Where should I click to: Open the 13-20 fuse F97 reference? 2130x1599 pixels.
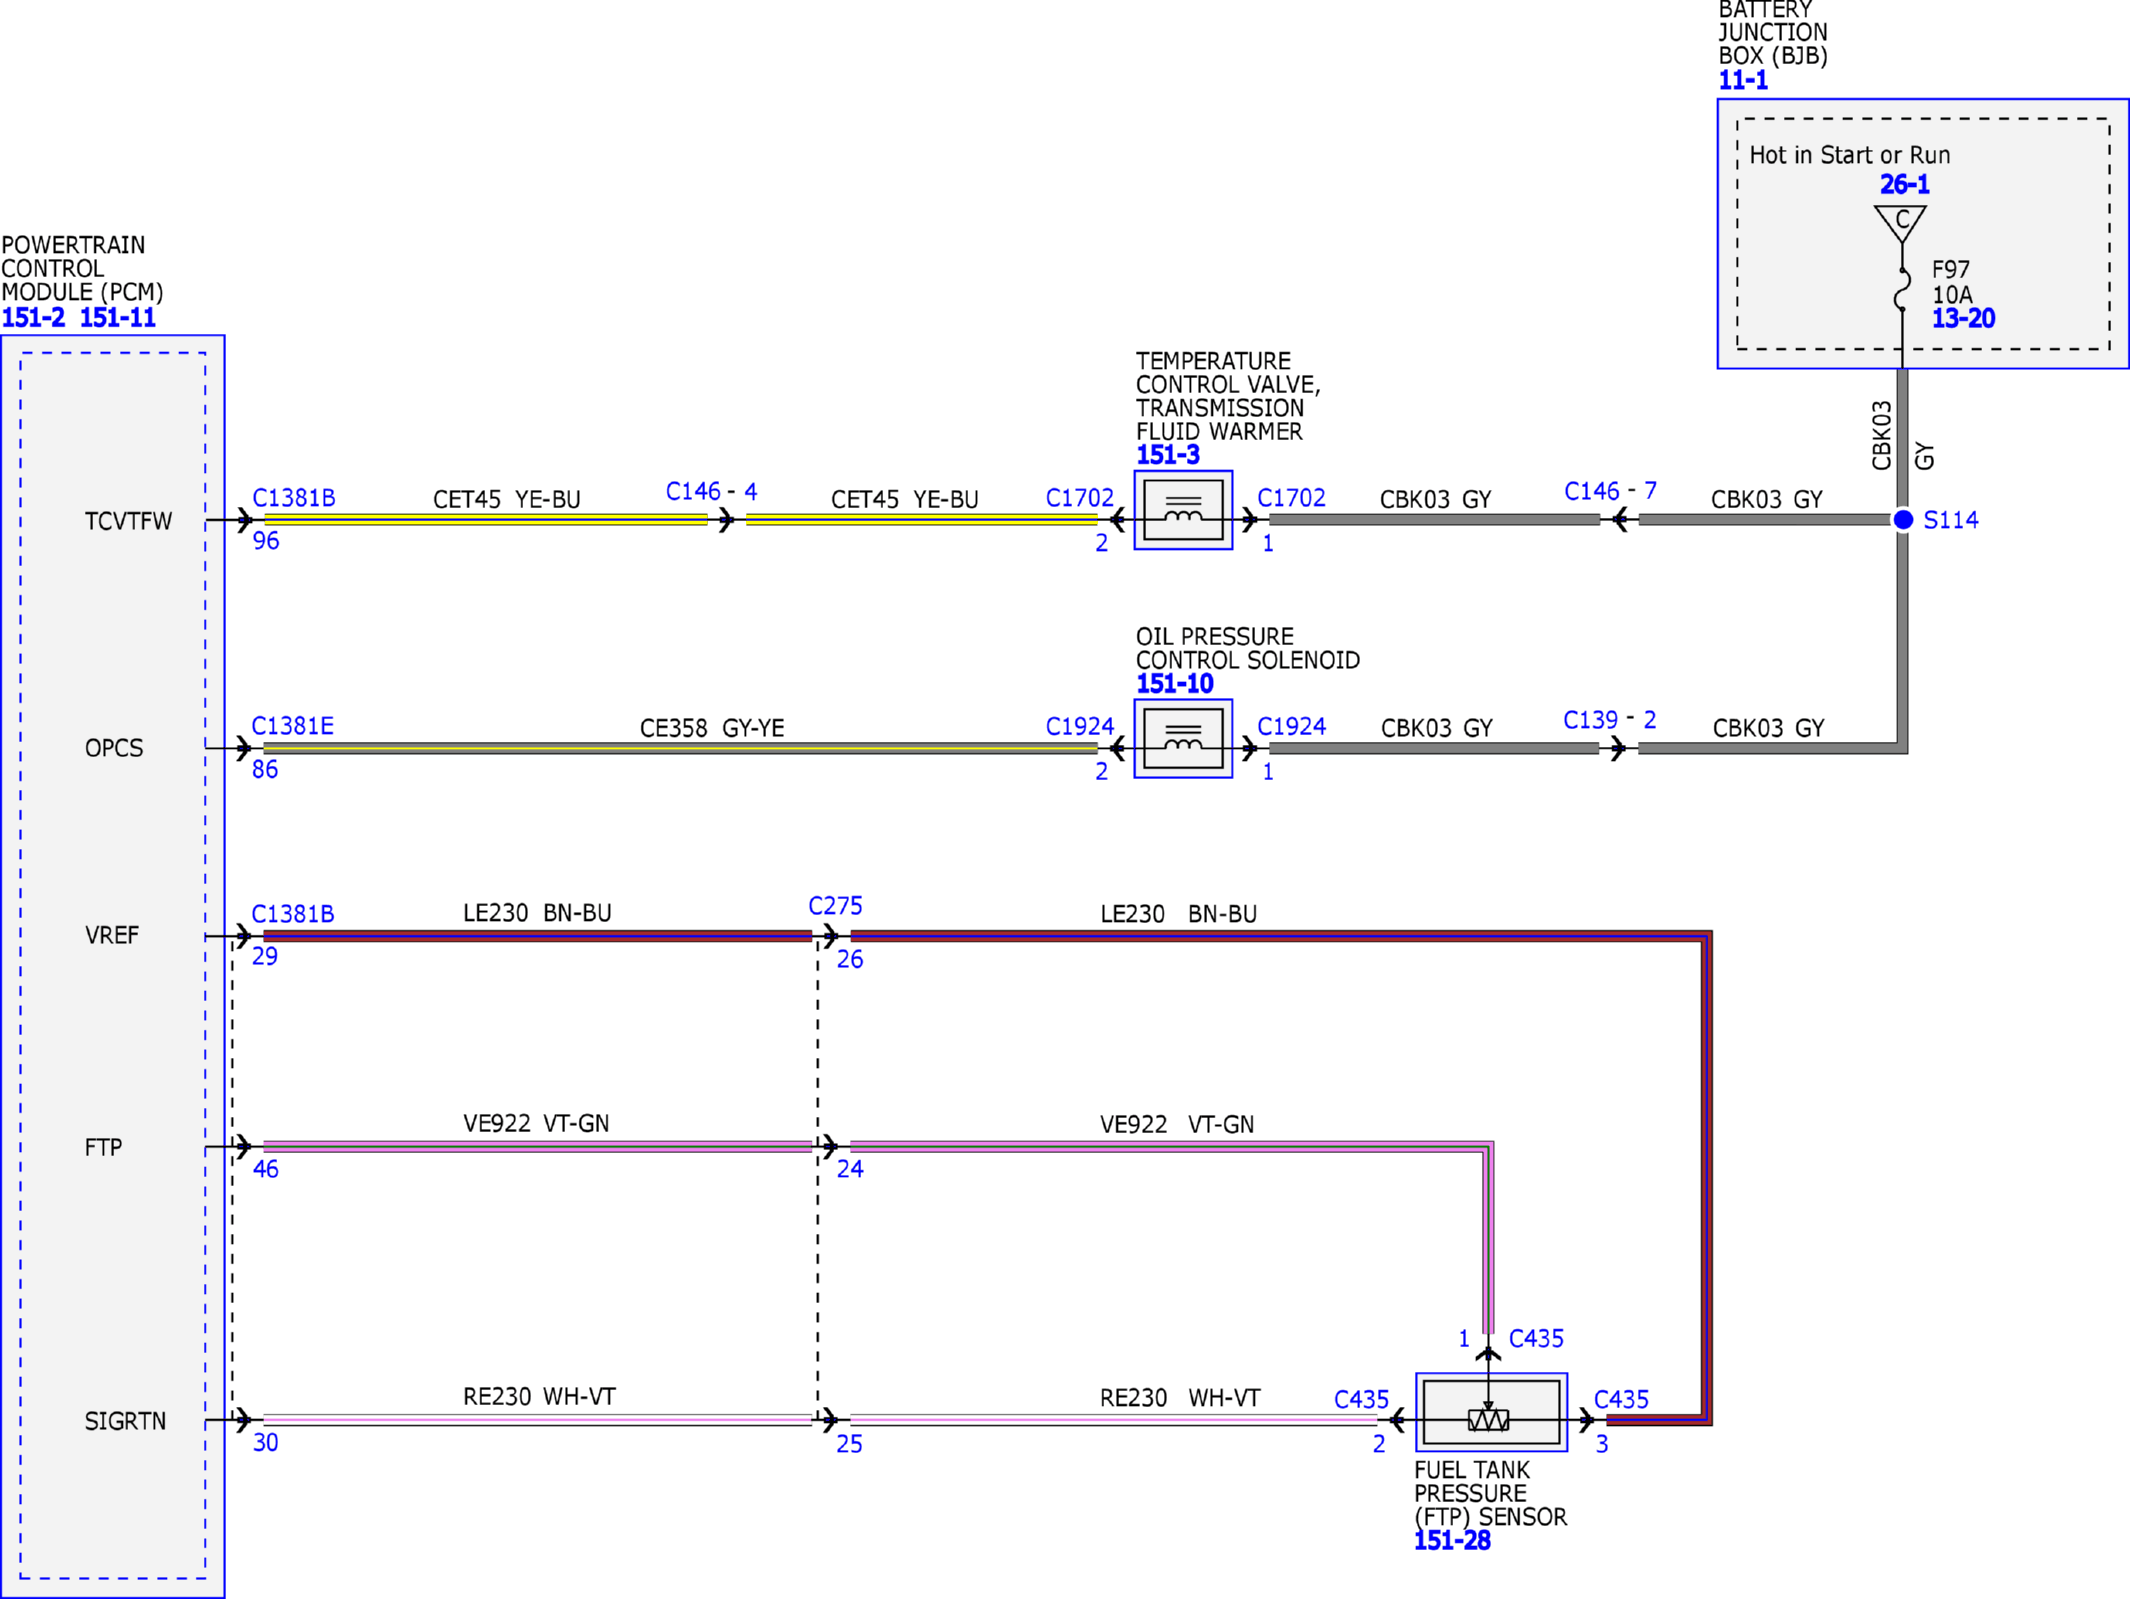(x=1963, y=319)
